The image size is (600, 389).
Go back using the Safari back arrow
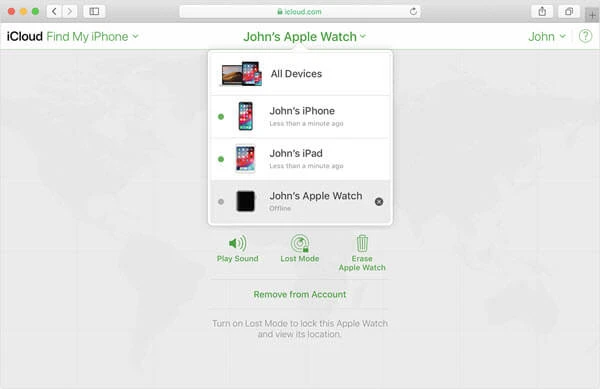[54, 11]
